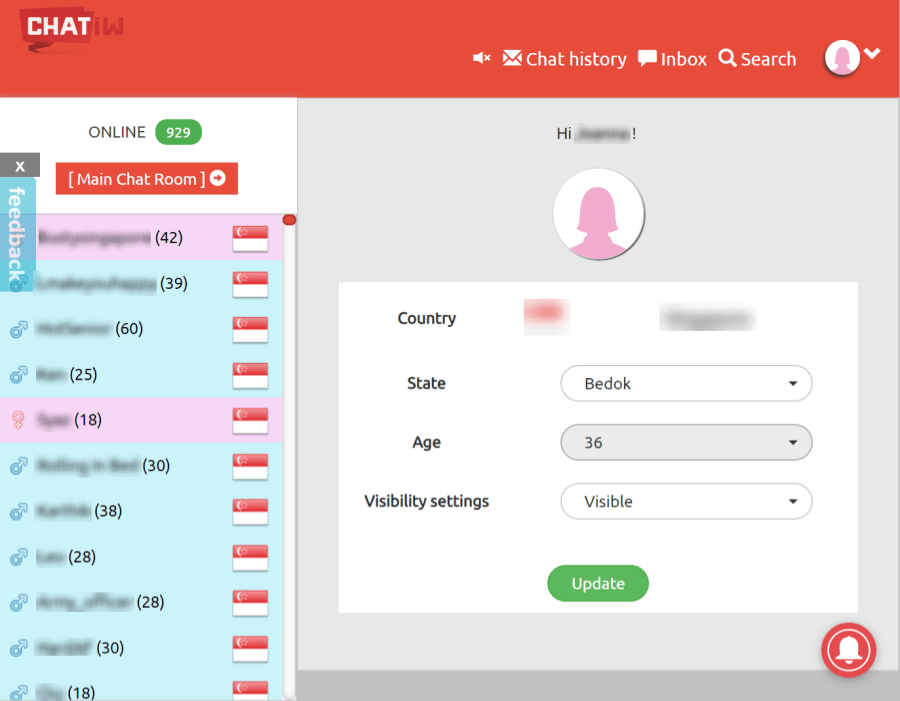The image size is (900, 701).
Task: Click the large pink profile picture
Action: tap(598, 214)
